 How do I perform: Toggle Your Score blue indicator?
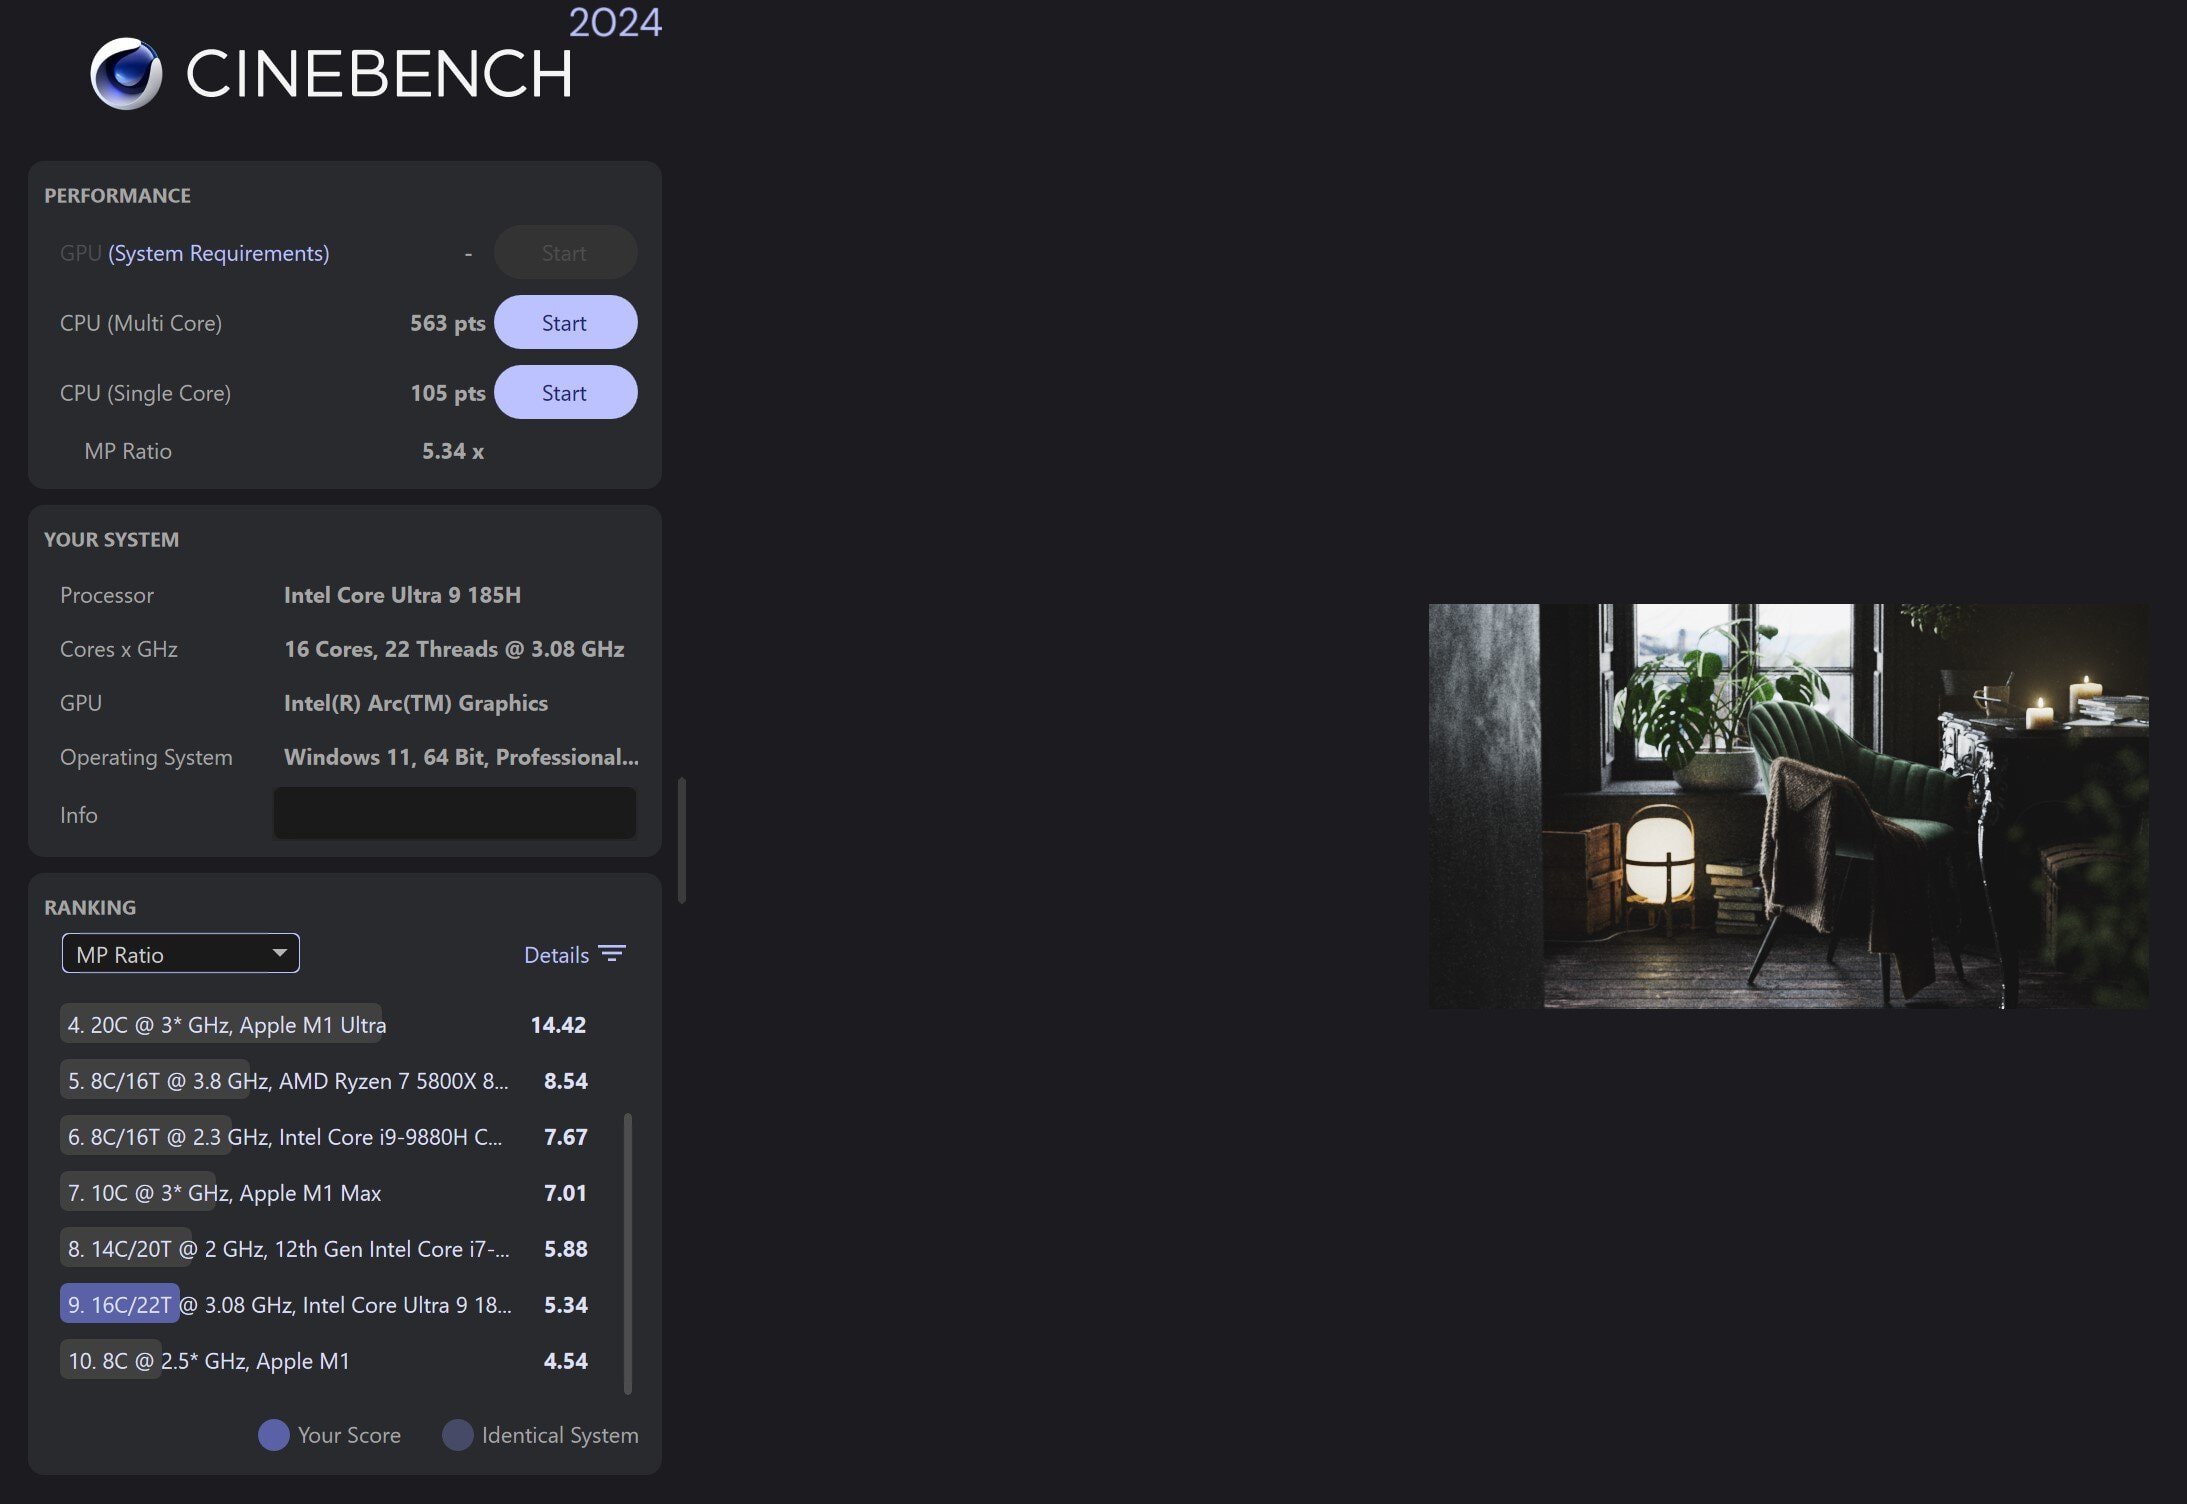click(269, 1433)
